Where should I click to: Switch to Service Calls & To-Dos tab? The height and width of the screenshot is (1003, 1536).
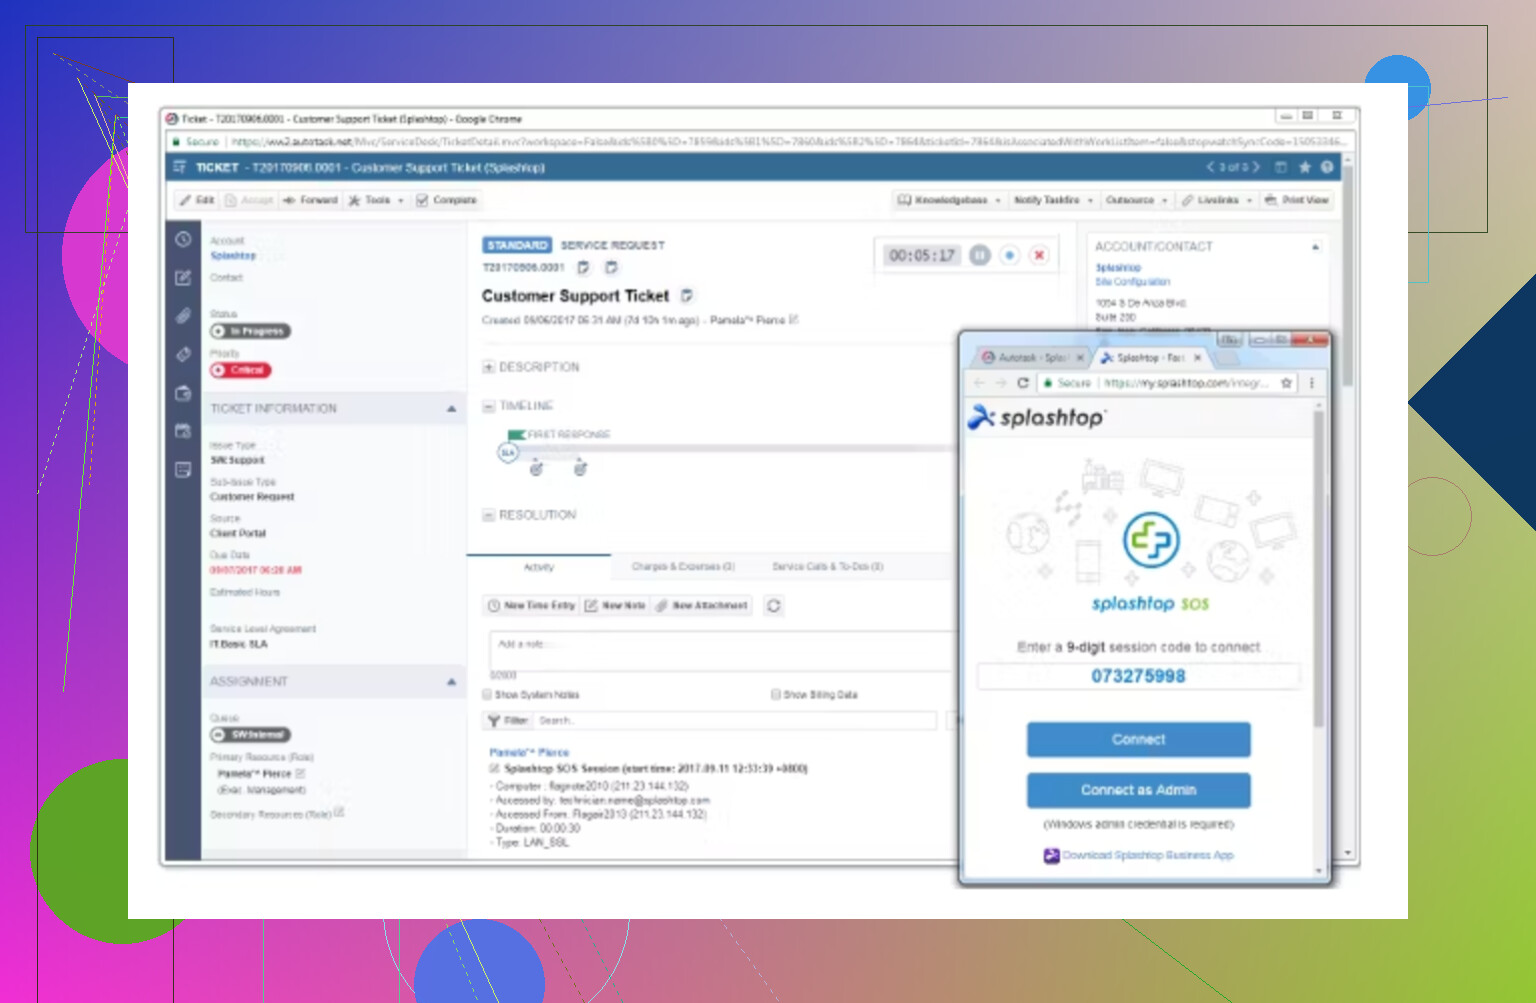[828, 567]
